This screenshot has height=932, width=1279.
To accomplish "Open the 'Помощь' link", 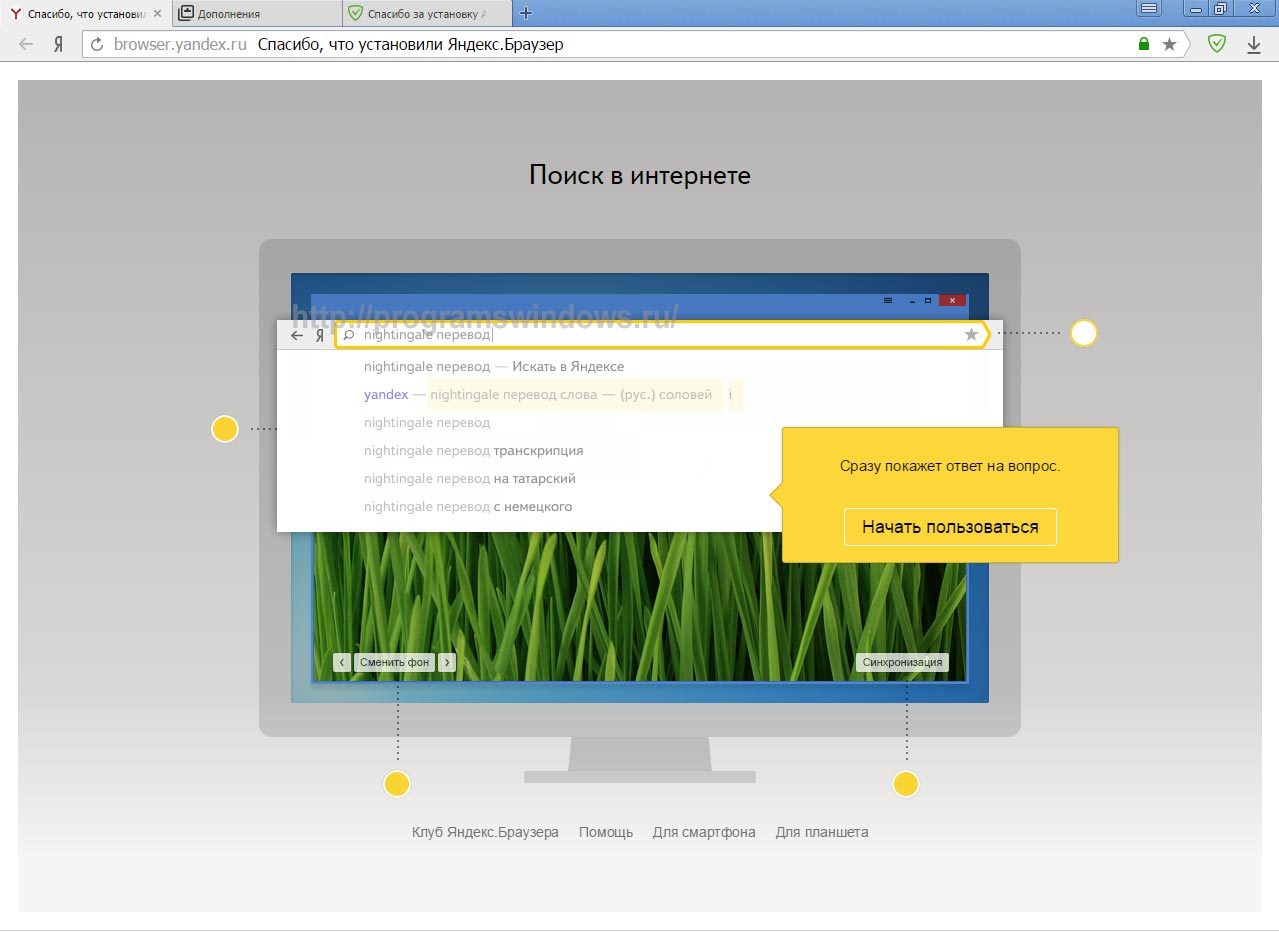I will point(606,832).
